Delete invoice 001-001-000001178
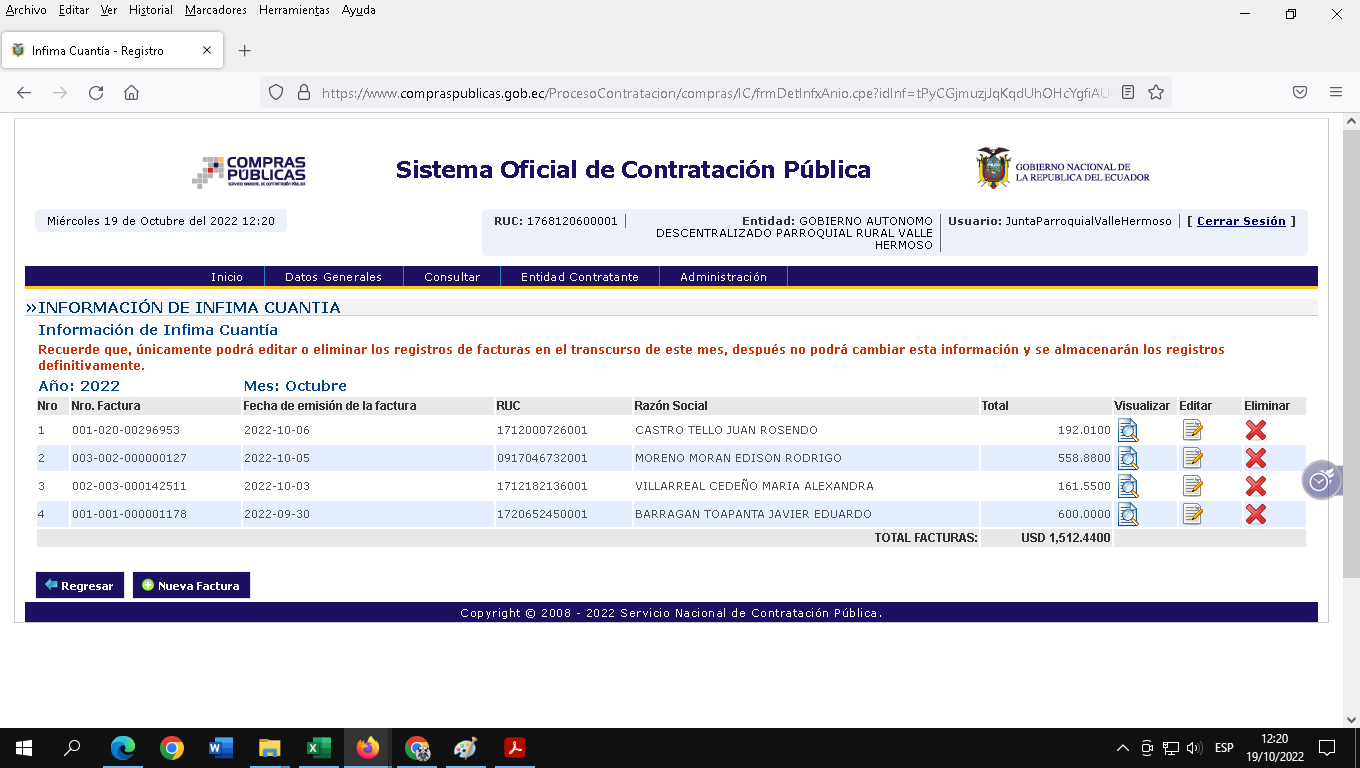The width and height of the screenshot is (1360, 768). 1256,515
